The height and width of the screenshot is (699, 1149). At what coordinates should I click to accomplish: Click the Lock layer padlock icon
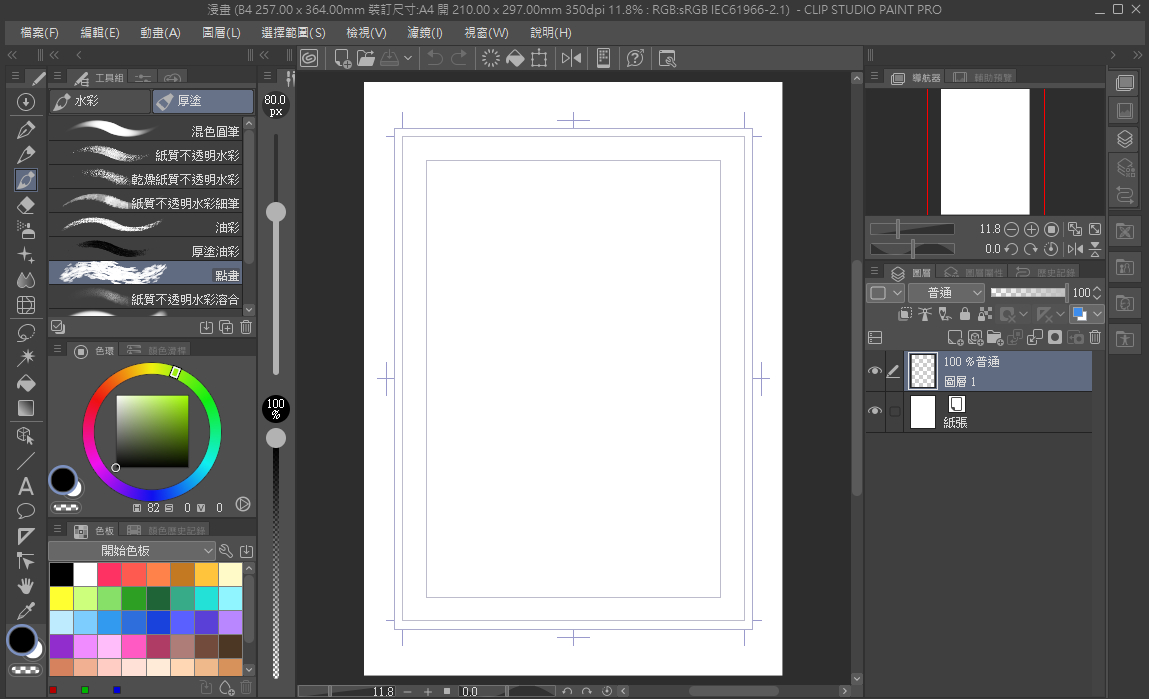tap(964, 314)
